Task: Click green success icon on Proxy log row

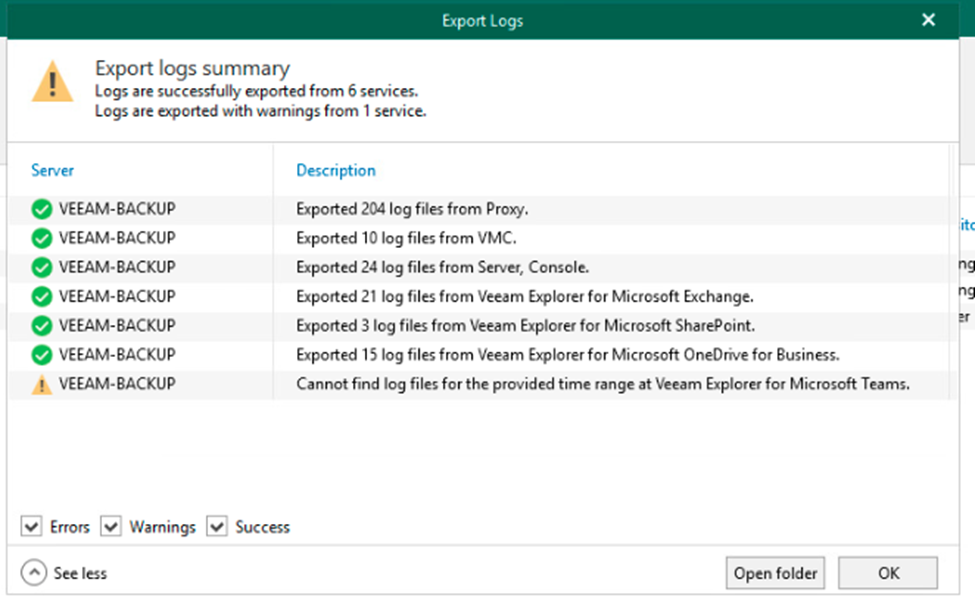Action: (x=42, y=210)
